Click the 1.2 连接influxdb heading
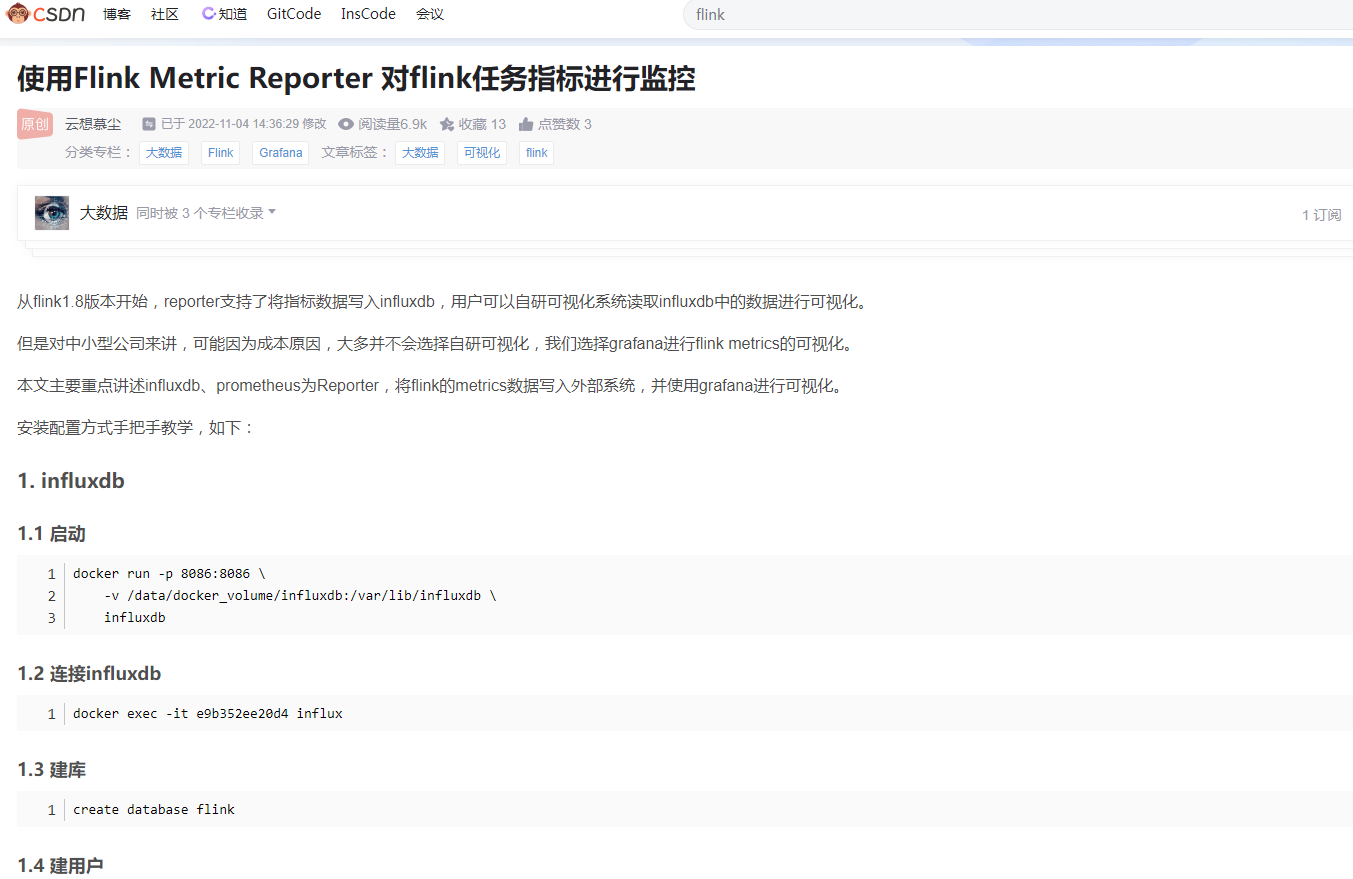1353x879 pixels. point(89,673)
